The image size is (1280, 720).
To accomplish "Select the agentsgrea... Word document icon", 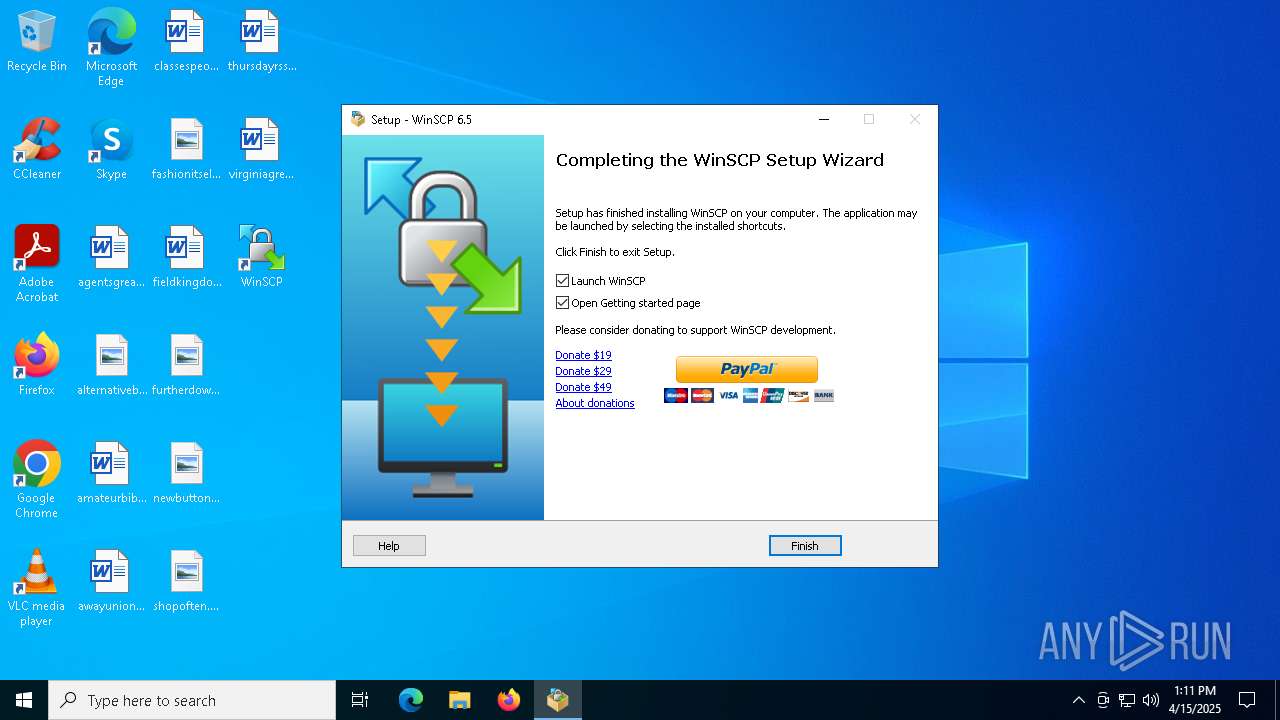I will pyautogui.click(x=111, y=258).
